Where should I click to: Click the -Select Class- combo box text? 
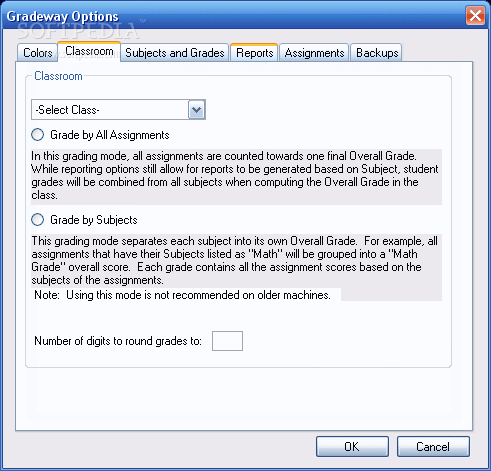(x=67, y=110)
